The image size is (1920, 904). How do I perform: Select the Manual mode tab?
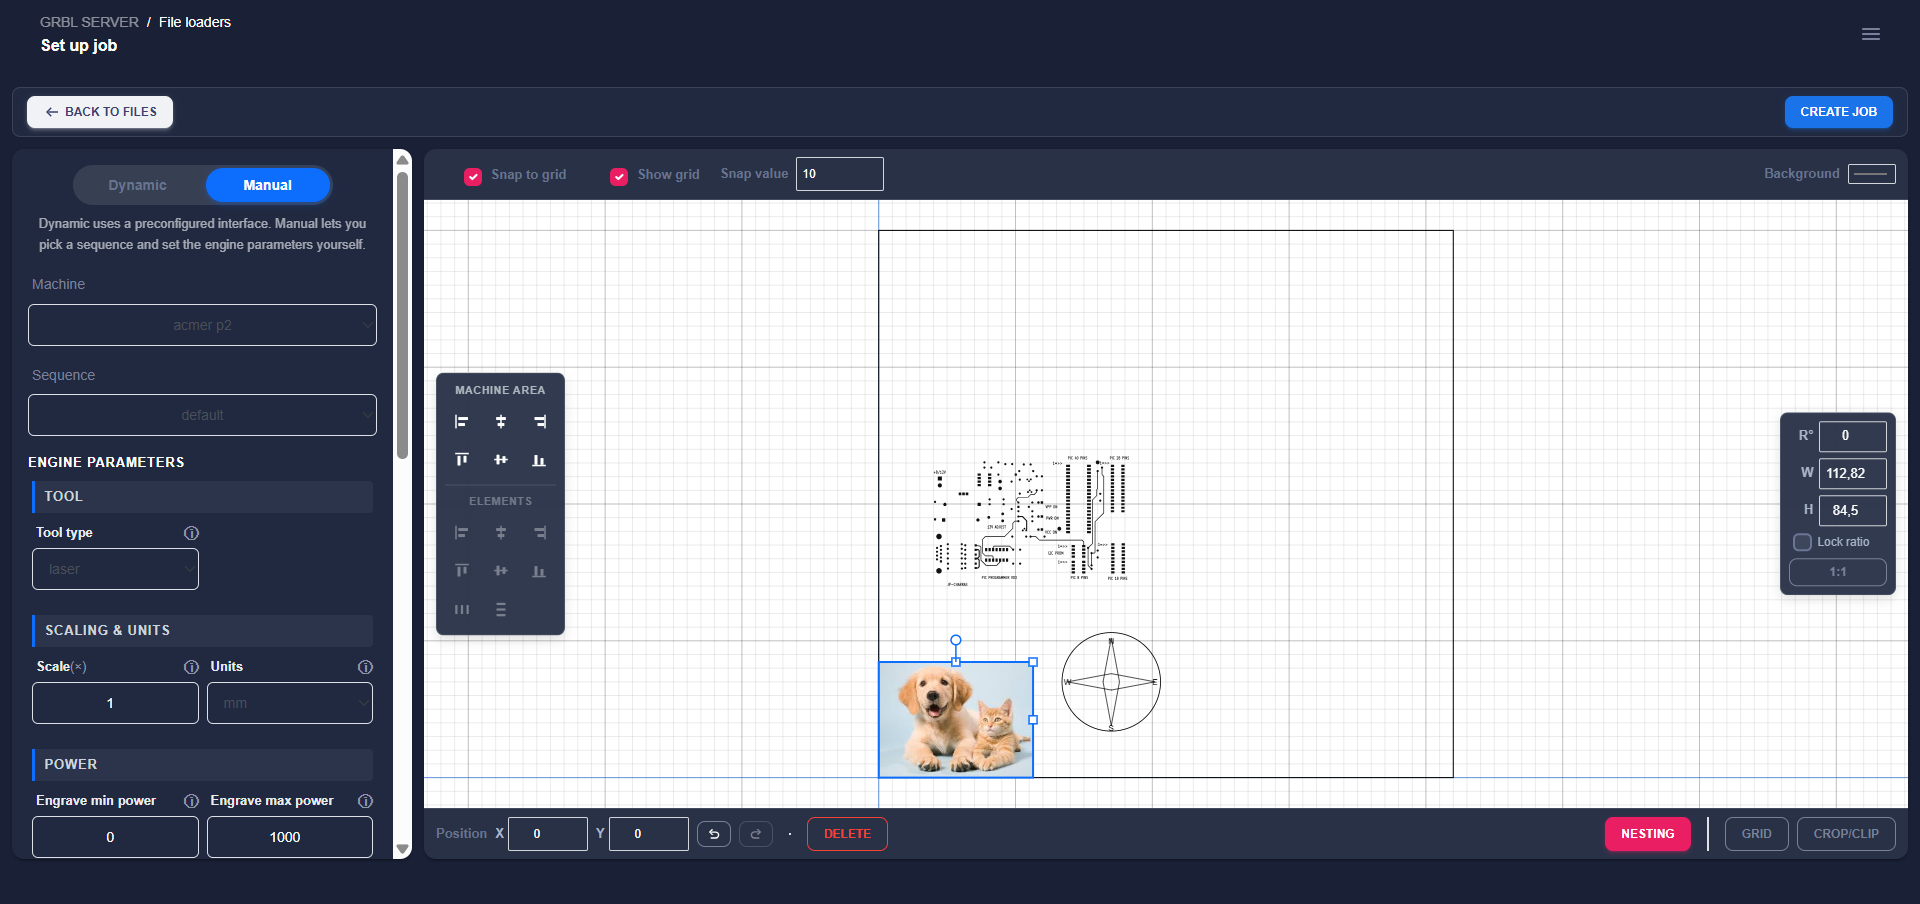[268, 185]
